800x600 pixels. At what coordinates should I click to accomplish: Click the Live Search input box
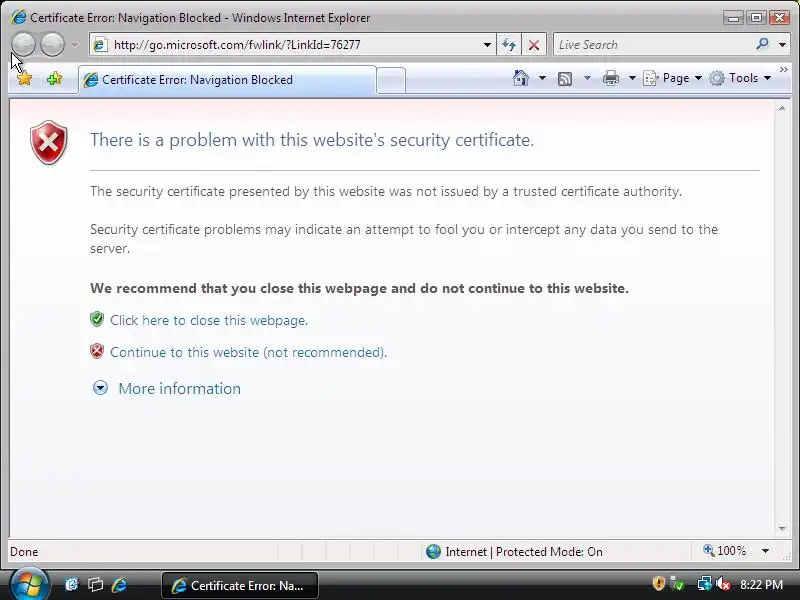pyautogui.click(x=653, y=45)
